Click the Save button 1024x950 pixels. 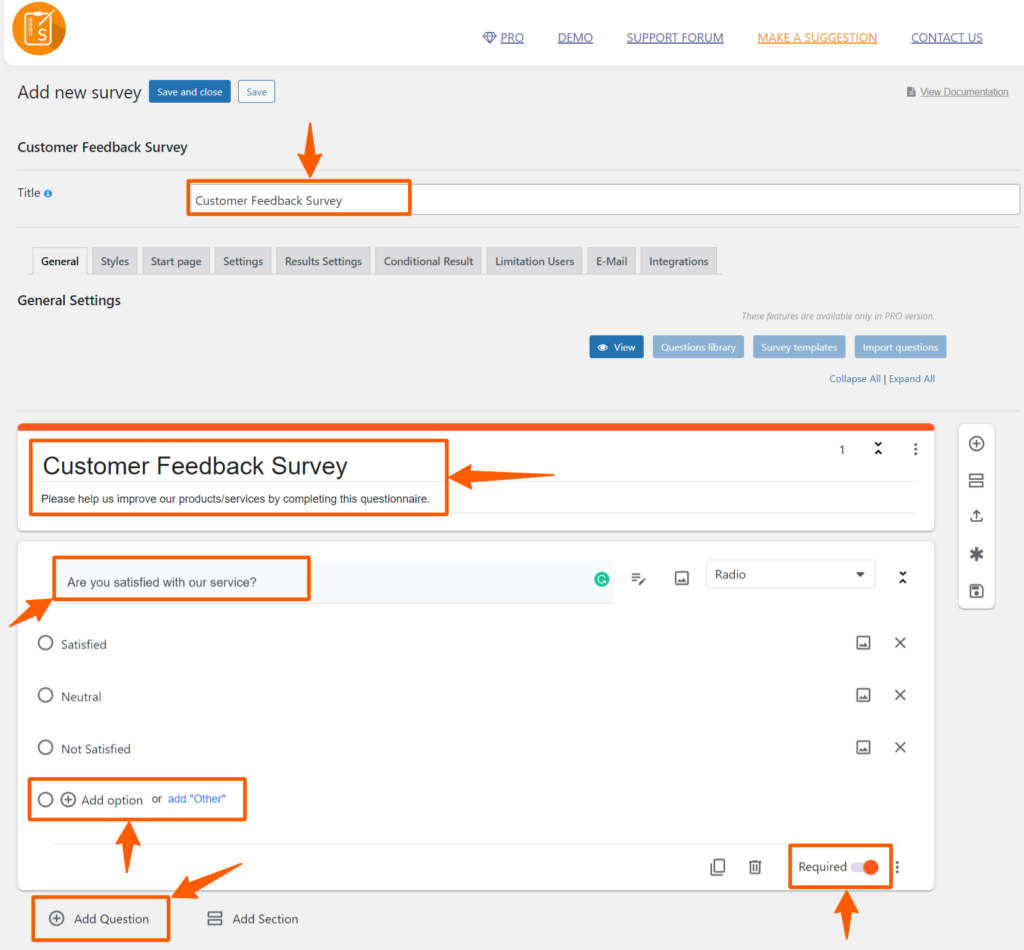pyautogui.click(x=256, y=92)
